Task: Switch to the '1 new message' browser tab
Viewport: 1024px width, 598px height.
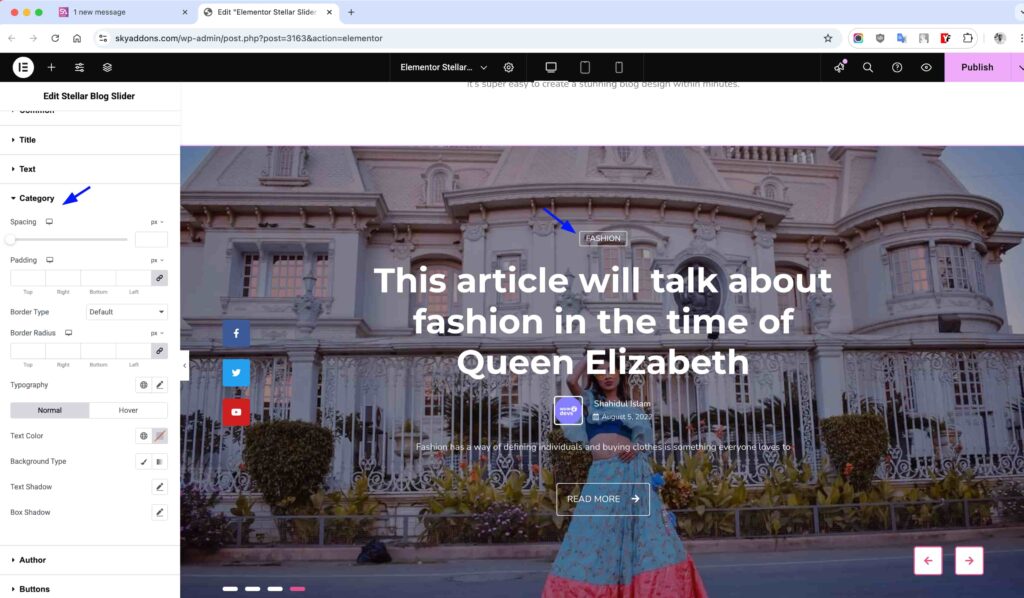Action: pyautogui.click(x=124, y=12)
